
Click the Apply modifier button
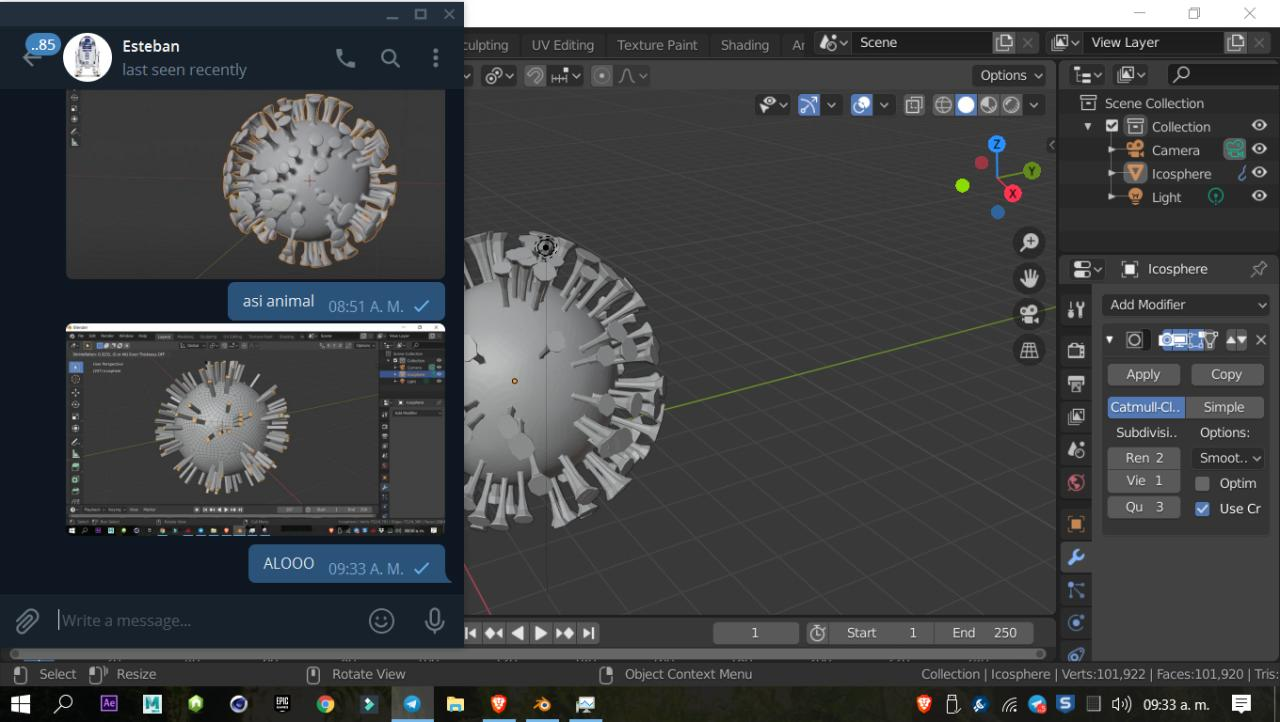coord(1143,374)
